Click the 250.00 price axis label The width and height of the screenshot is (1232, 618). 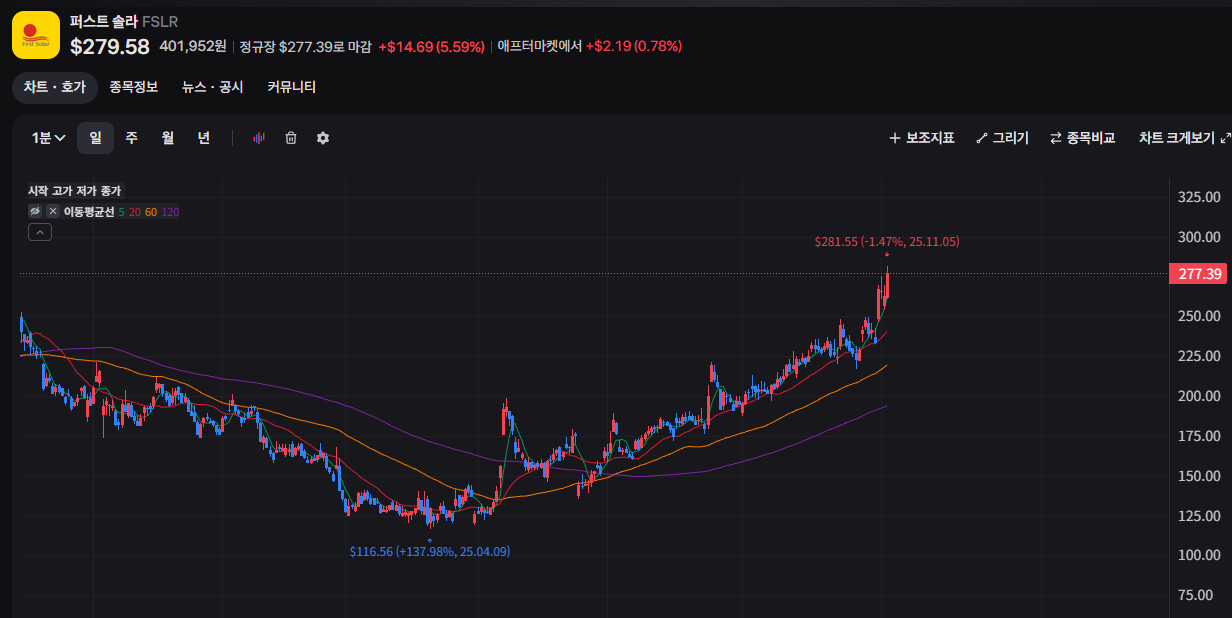point(1199,316)
